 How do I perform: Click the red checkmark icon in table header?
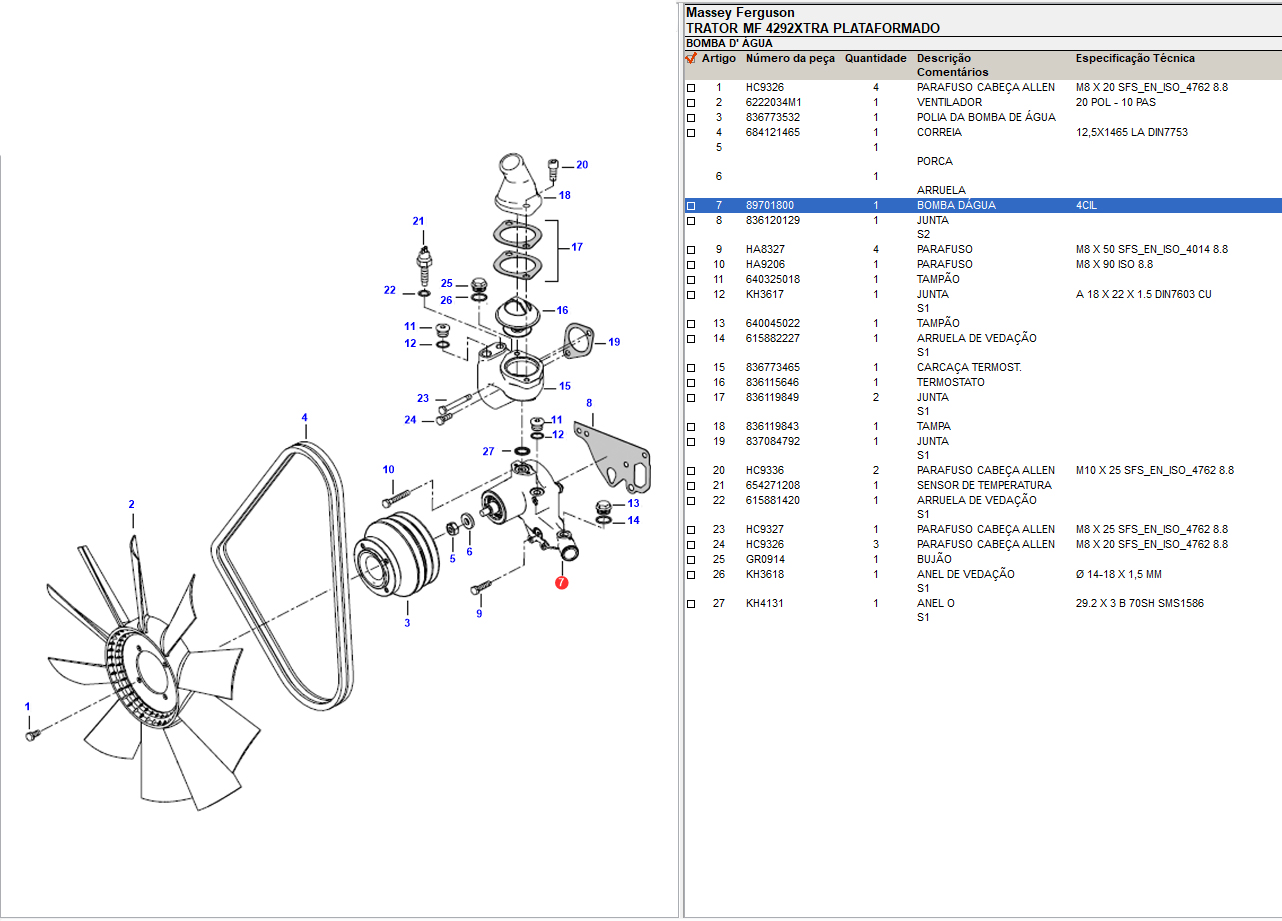[690, 59]
